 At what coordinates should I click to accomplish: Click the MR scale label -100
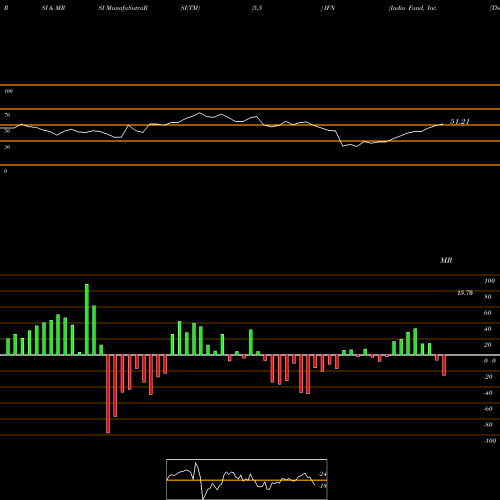click(x=490, y=441)
